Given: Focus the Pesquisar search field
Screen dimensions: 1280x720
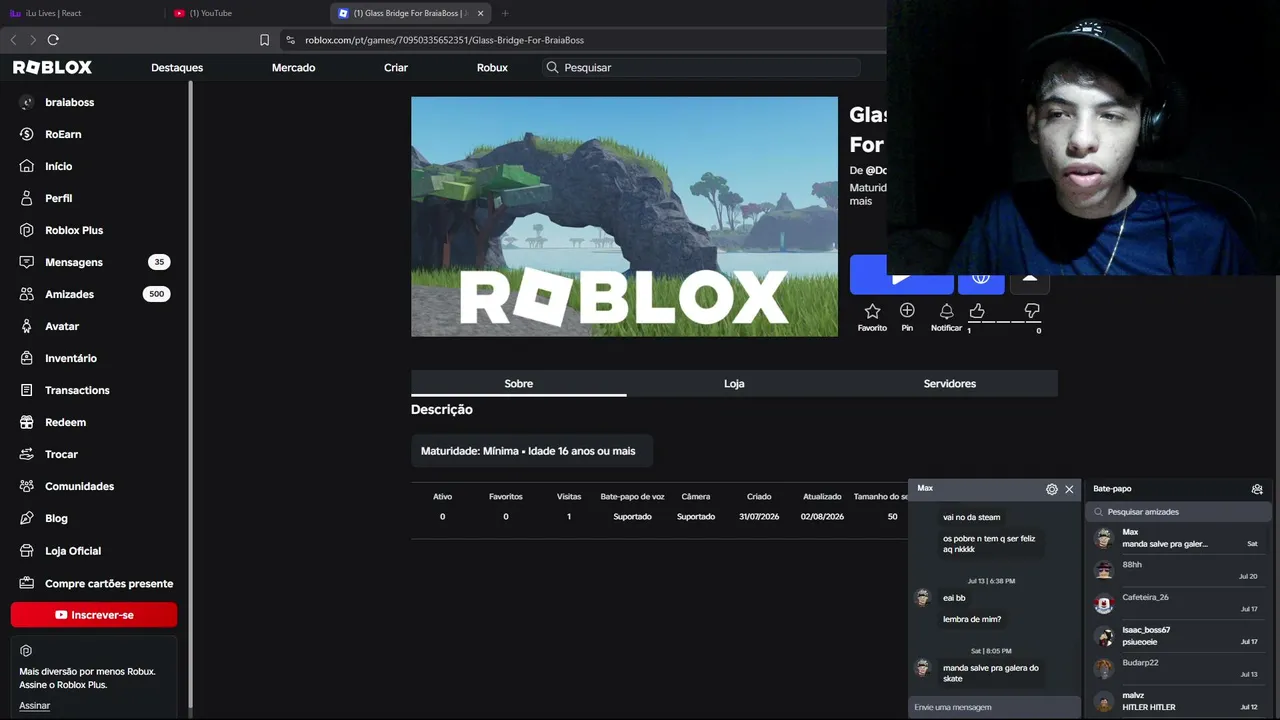Looking at the screenshot, I should [x=700, y=68].
